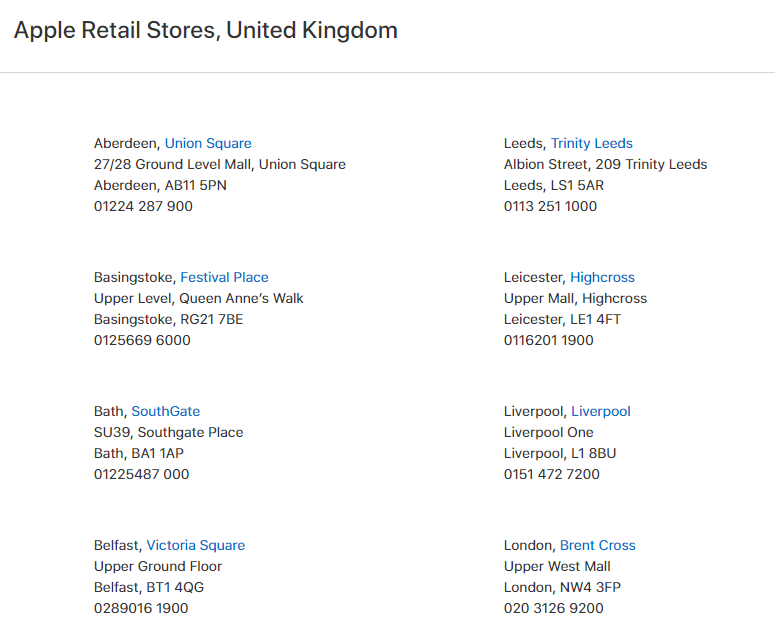Visit the Highcross store page
775x643 pixels.
tap(603, 277)
